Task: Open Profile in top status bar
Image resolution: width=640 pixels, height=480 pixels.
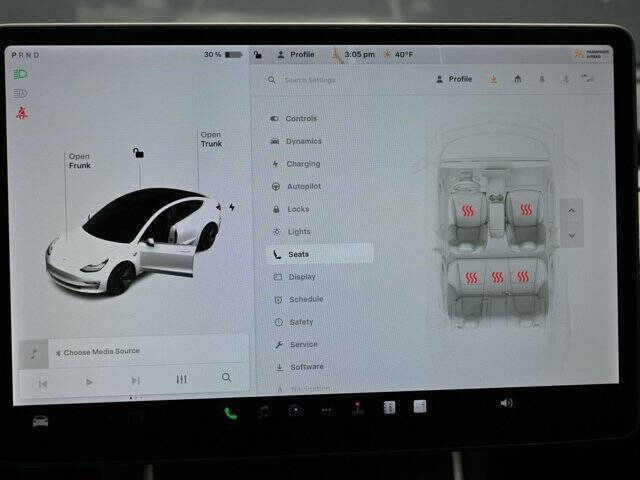Action: 296,54
